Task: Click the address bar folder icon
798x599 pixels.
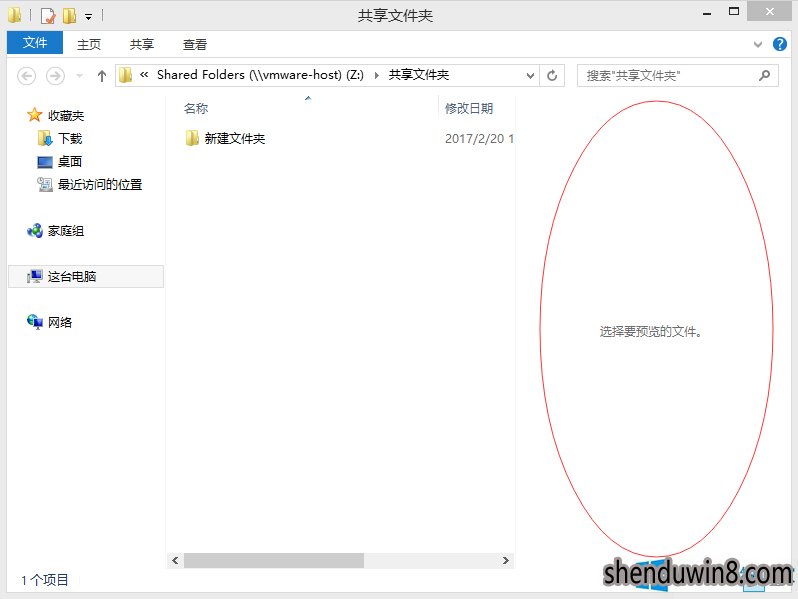Action: 125,75
